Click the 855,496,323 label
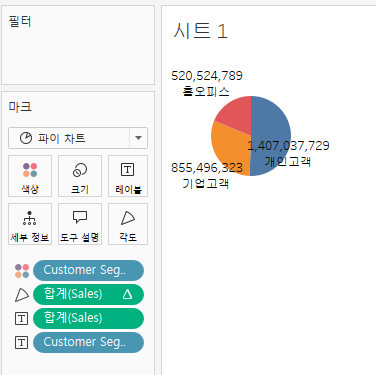The width and height of the screenshot is (376, 375). point(207,168)
